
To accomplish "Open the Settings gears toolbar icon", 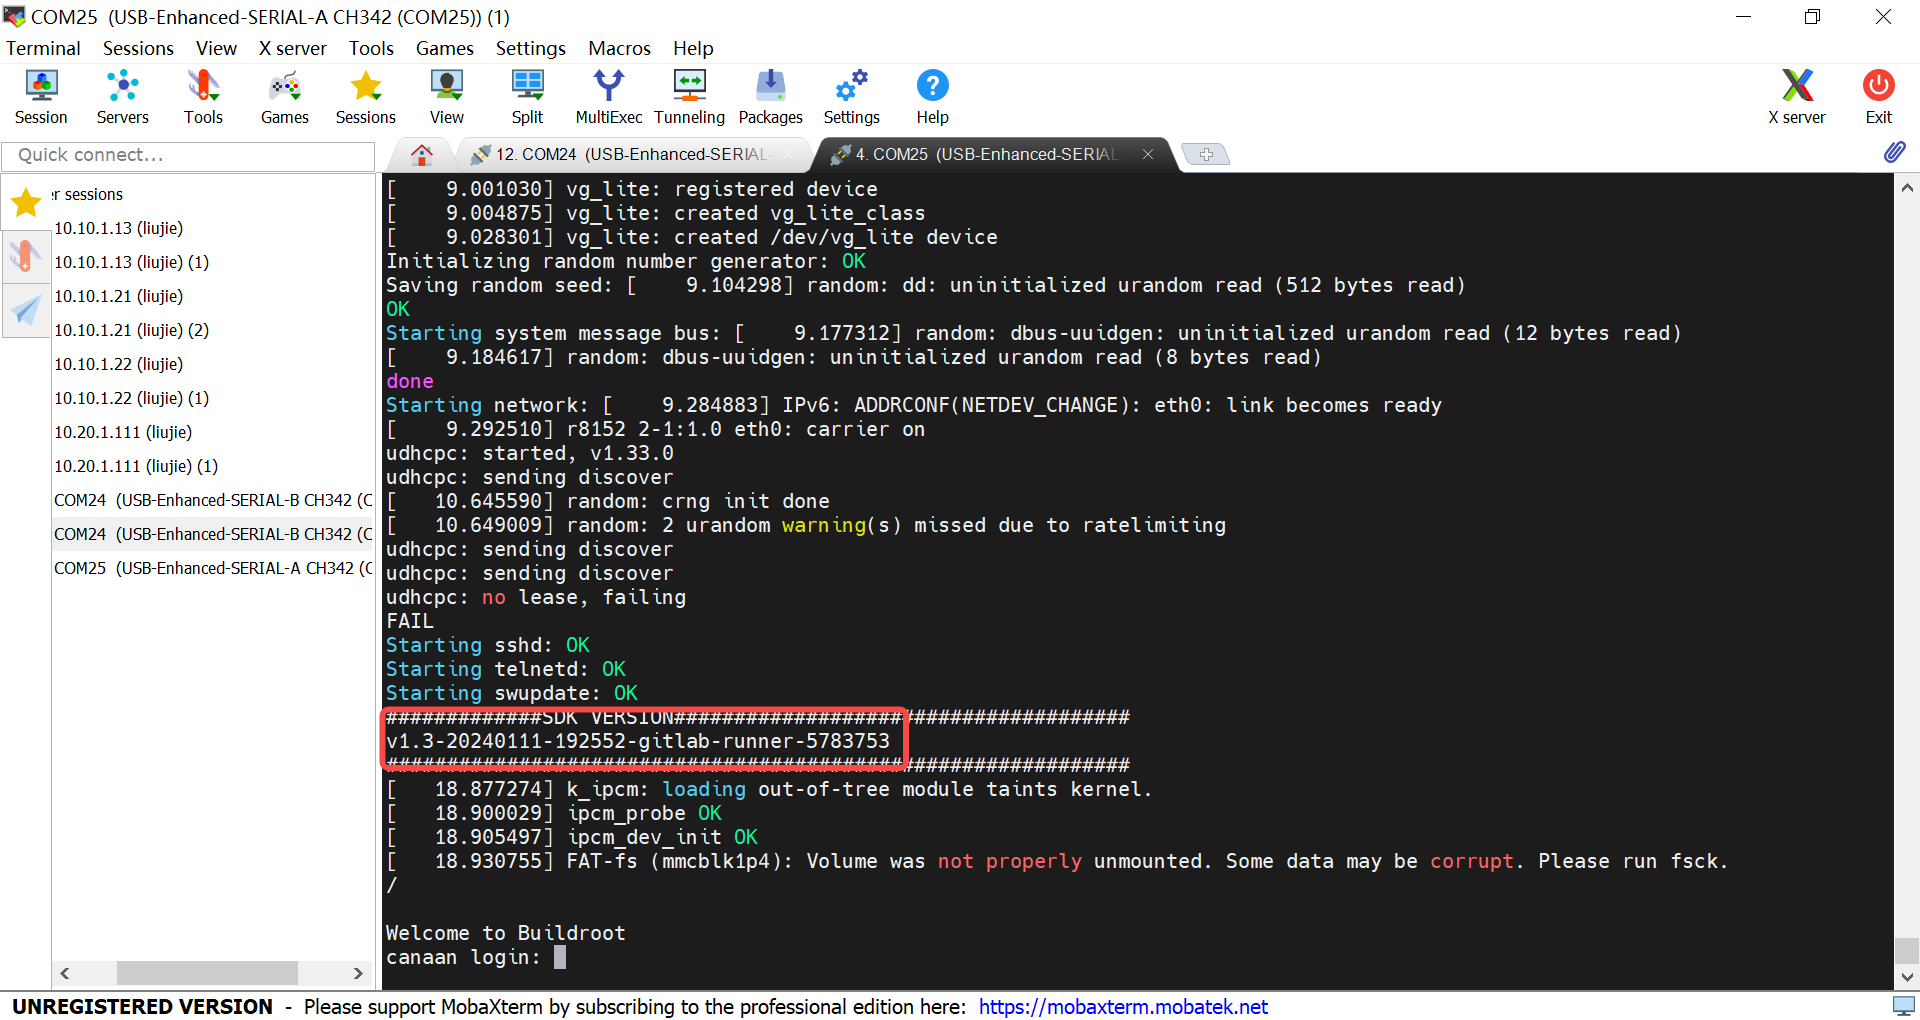I will [x=851, y=97].
